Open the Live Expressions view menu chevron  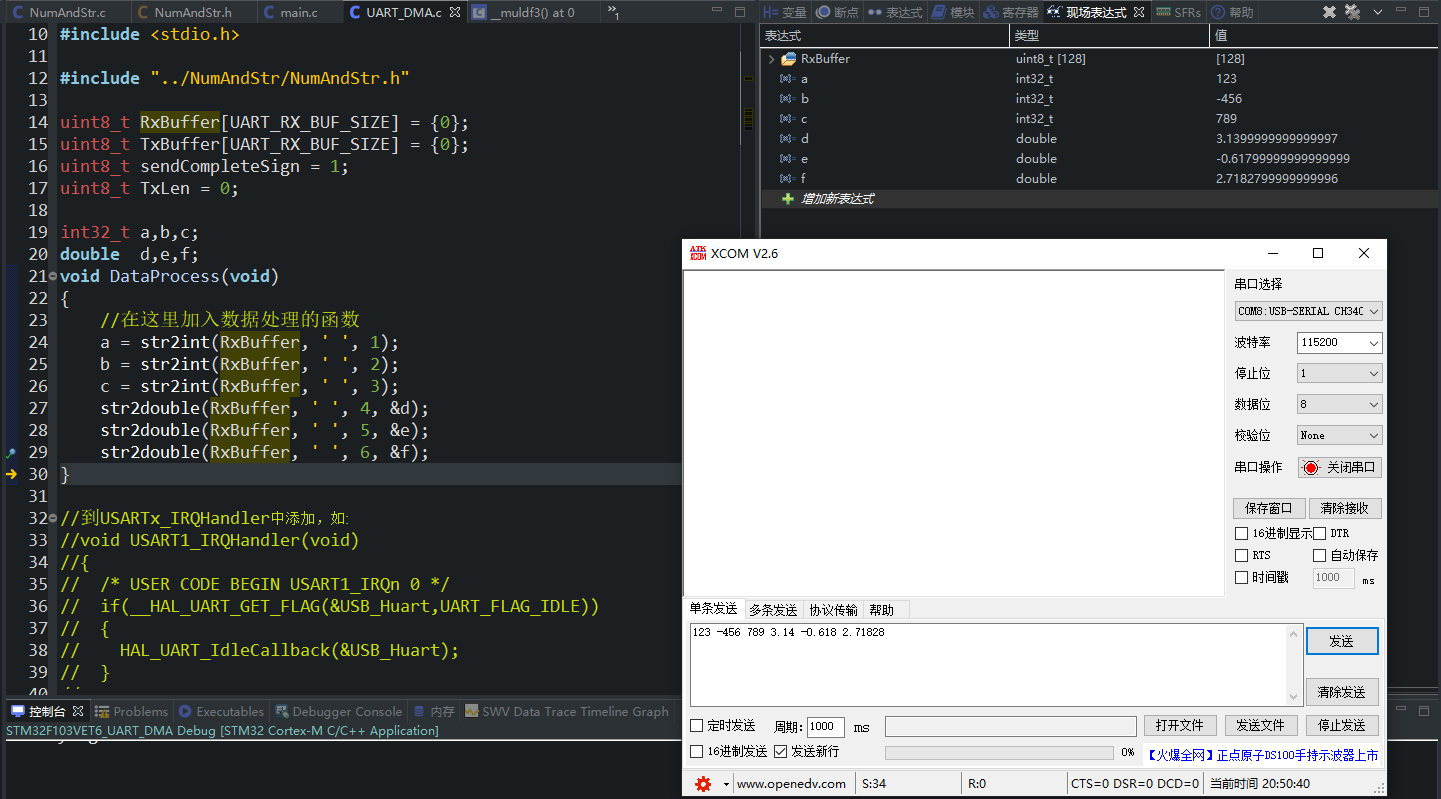pos(1378,13)
